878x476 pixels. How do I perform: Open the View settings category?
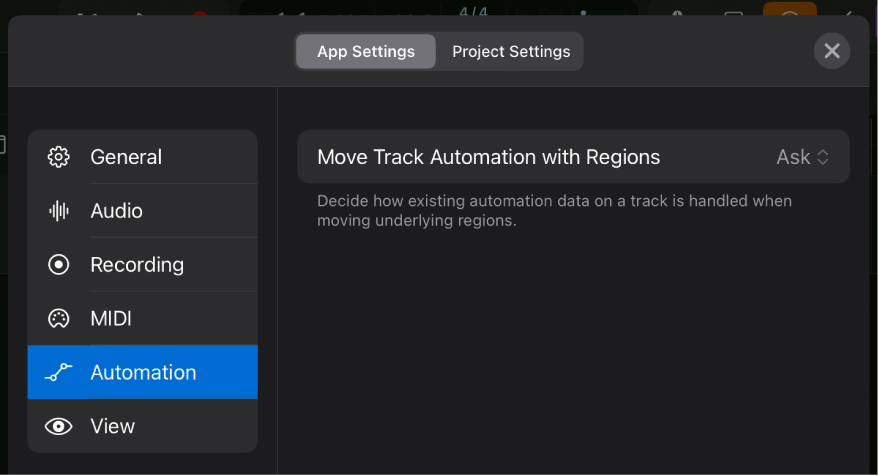pyautogui.click(x=112, y=426)
